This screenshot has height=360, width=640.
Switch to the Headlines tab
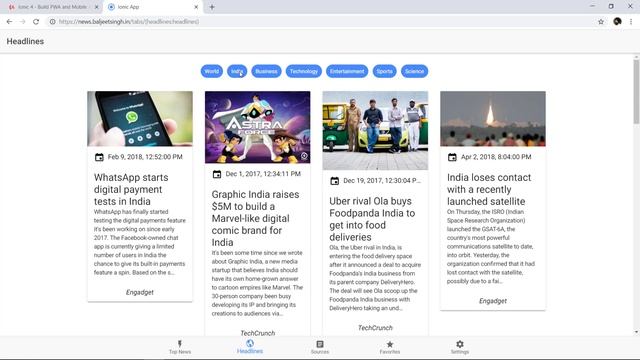(x=250, y=347)
